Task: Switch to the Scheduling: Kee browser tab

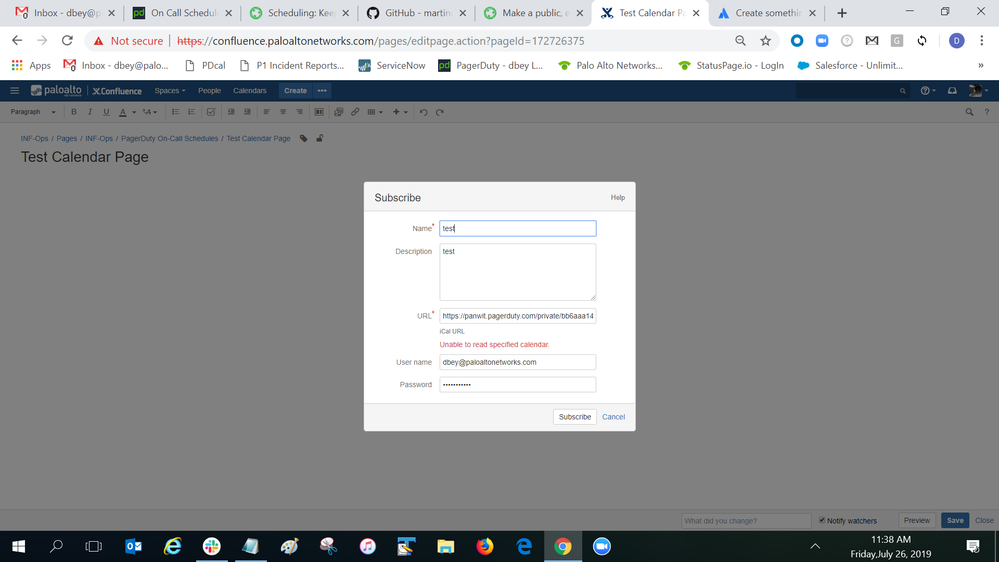Action: [x=299, y=13]
